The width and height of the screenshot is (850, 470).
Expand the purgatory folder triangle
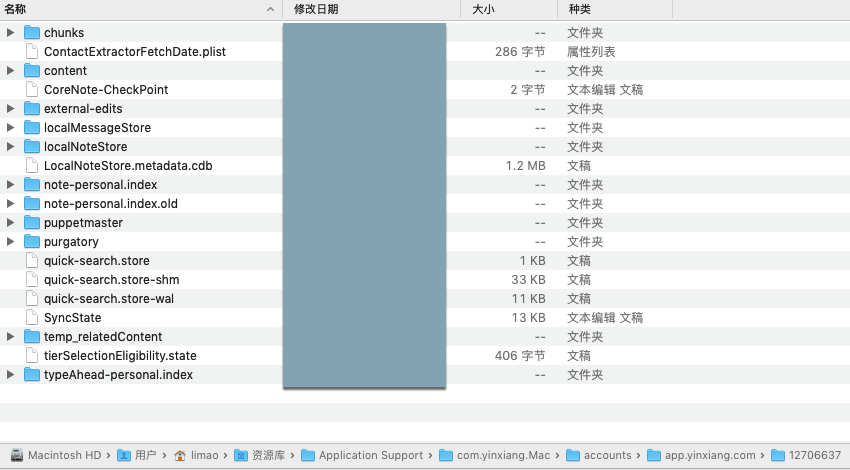(x=10, y=241)
